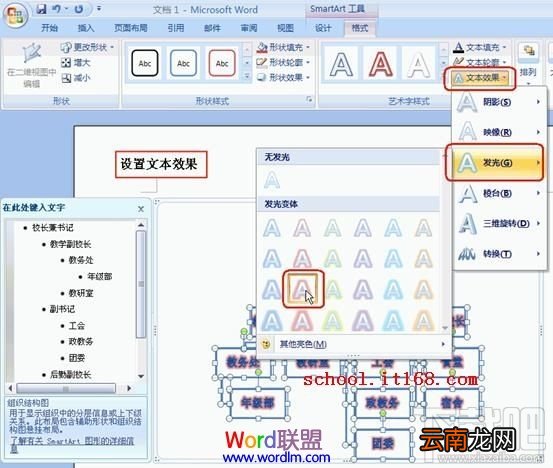Select the no-glow A option under 无发光

point(272,180)
